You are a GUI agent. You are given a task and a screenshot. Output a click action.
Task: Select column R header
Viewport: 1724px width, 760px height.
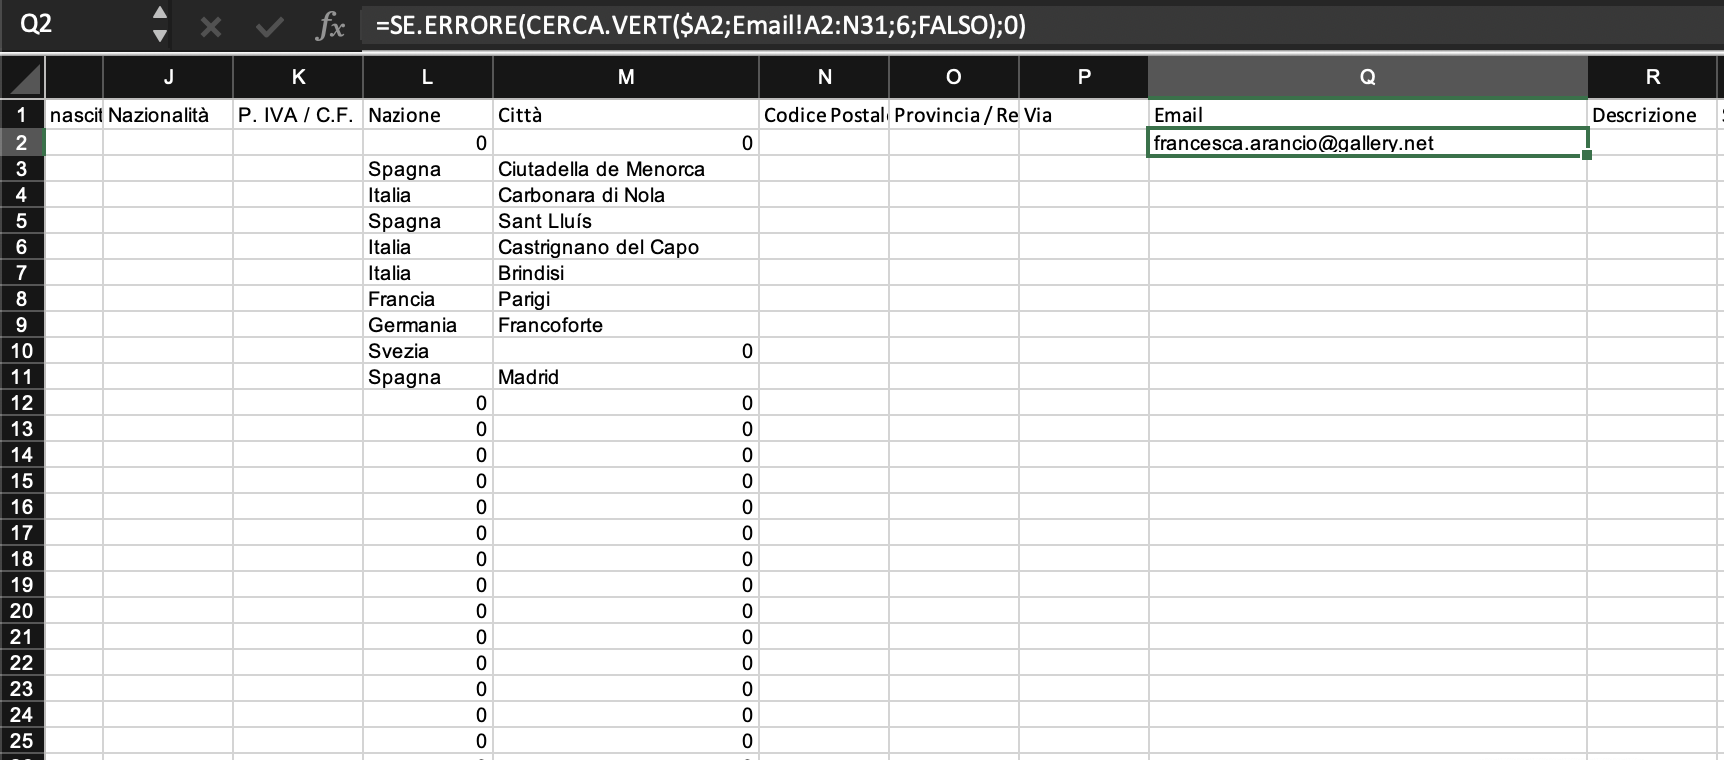coord(1652,77)
